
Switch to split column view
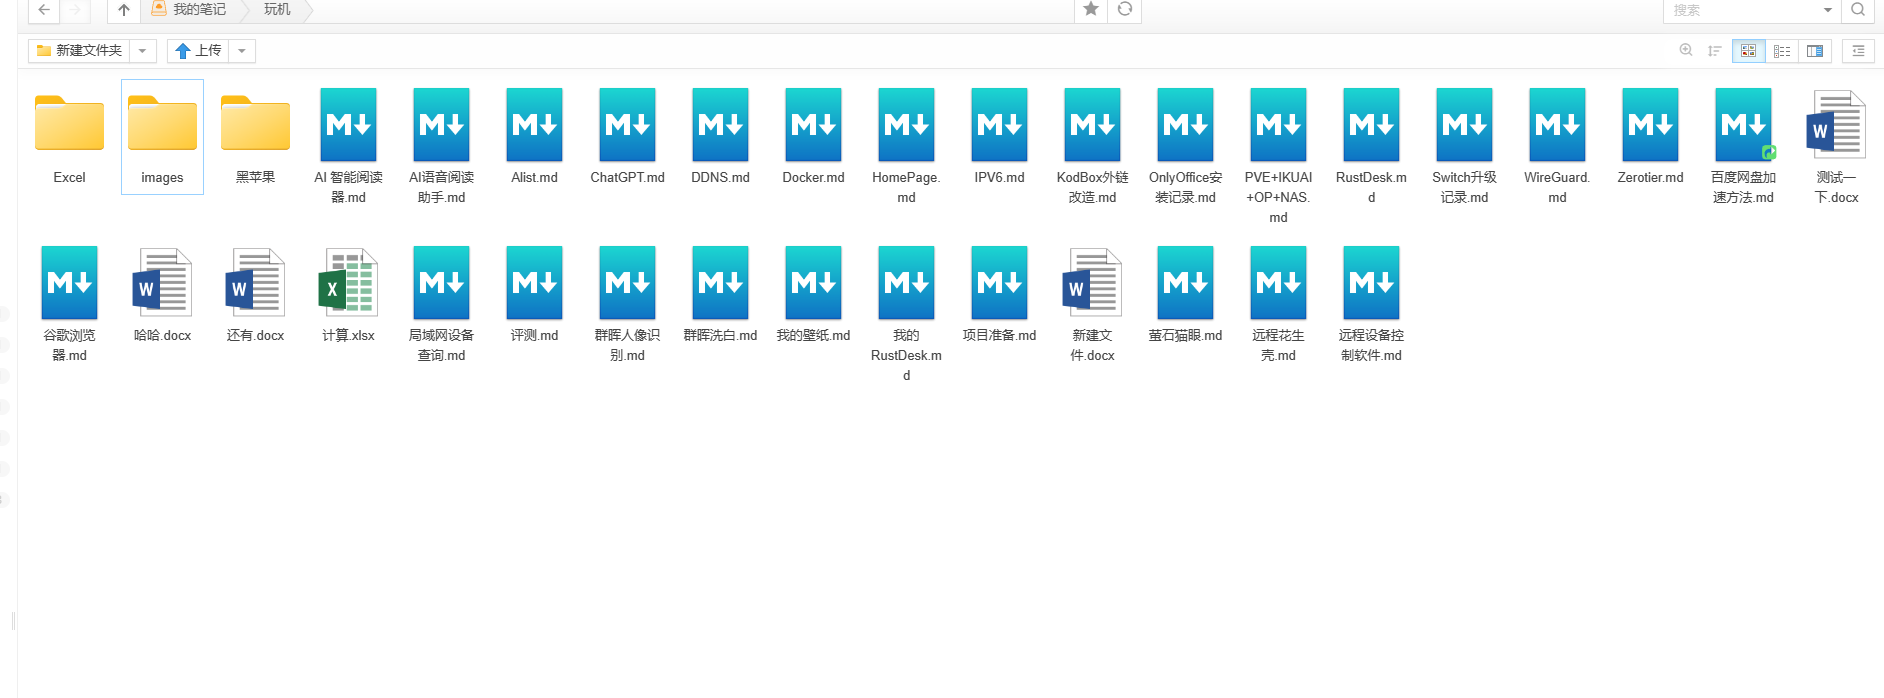tap(1815, 50)
